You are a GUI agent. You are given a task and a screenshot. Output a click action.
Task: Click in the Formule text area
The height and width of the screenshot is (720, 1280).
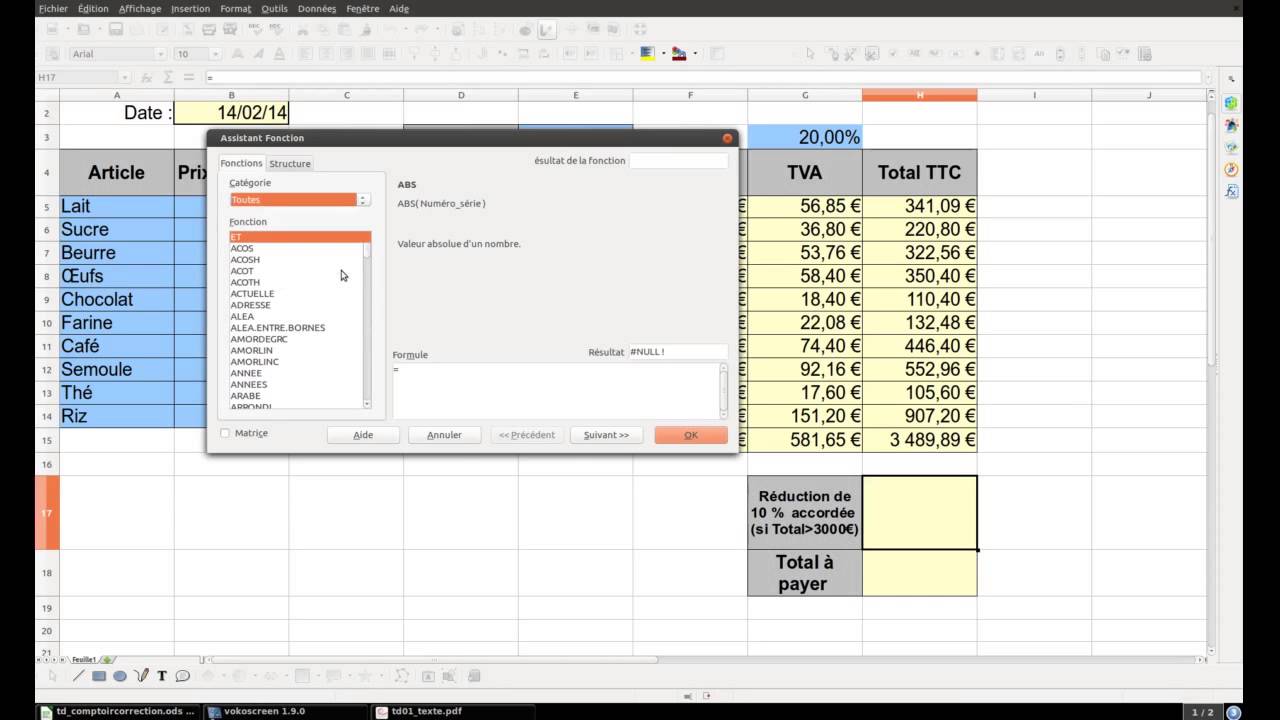click(x=555, y=390)
